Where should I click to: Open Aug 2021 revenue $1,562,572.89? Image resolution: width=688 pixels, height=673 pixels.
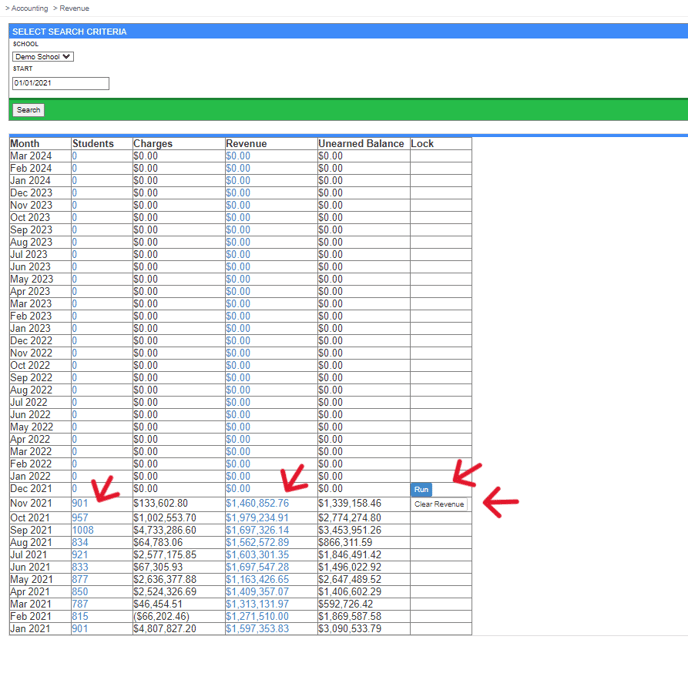[x=257, y=543]
